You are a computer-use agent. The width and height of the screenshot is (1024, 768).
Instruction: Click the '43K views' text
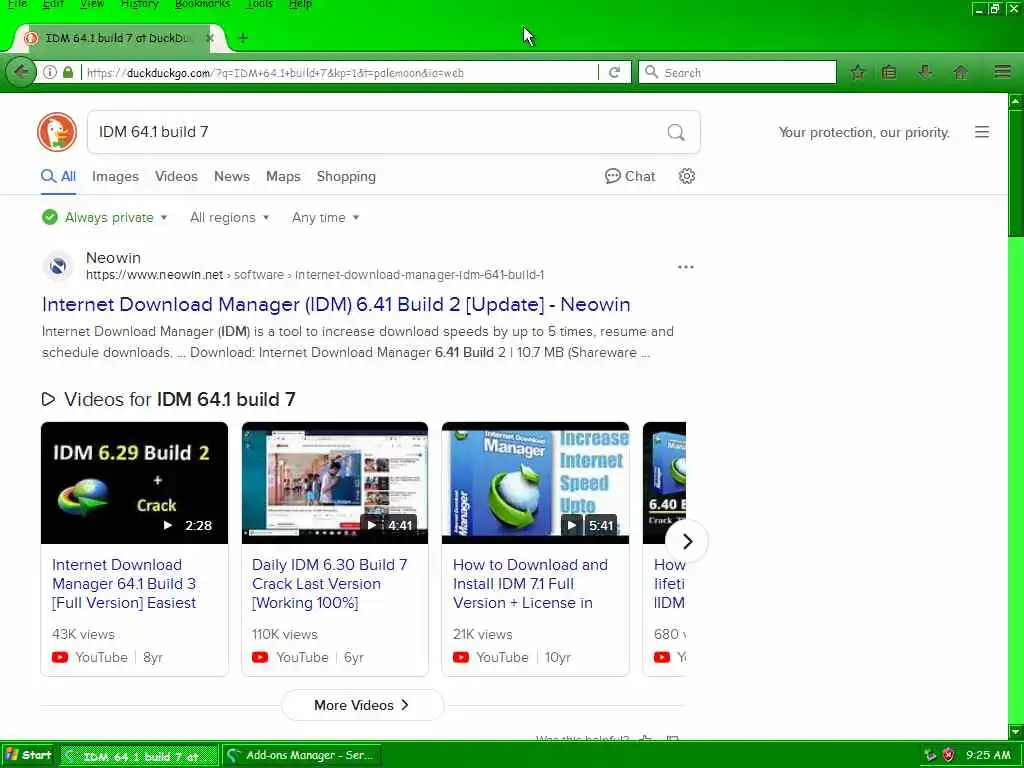coord(83,635)
